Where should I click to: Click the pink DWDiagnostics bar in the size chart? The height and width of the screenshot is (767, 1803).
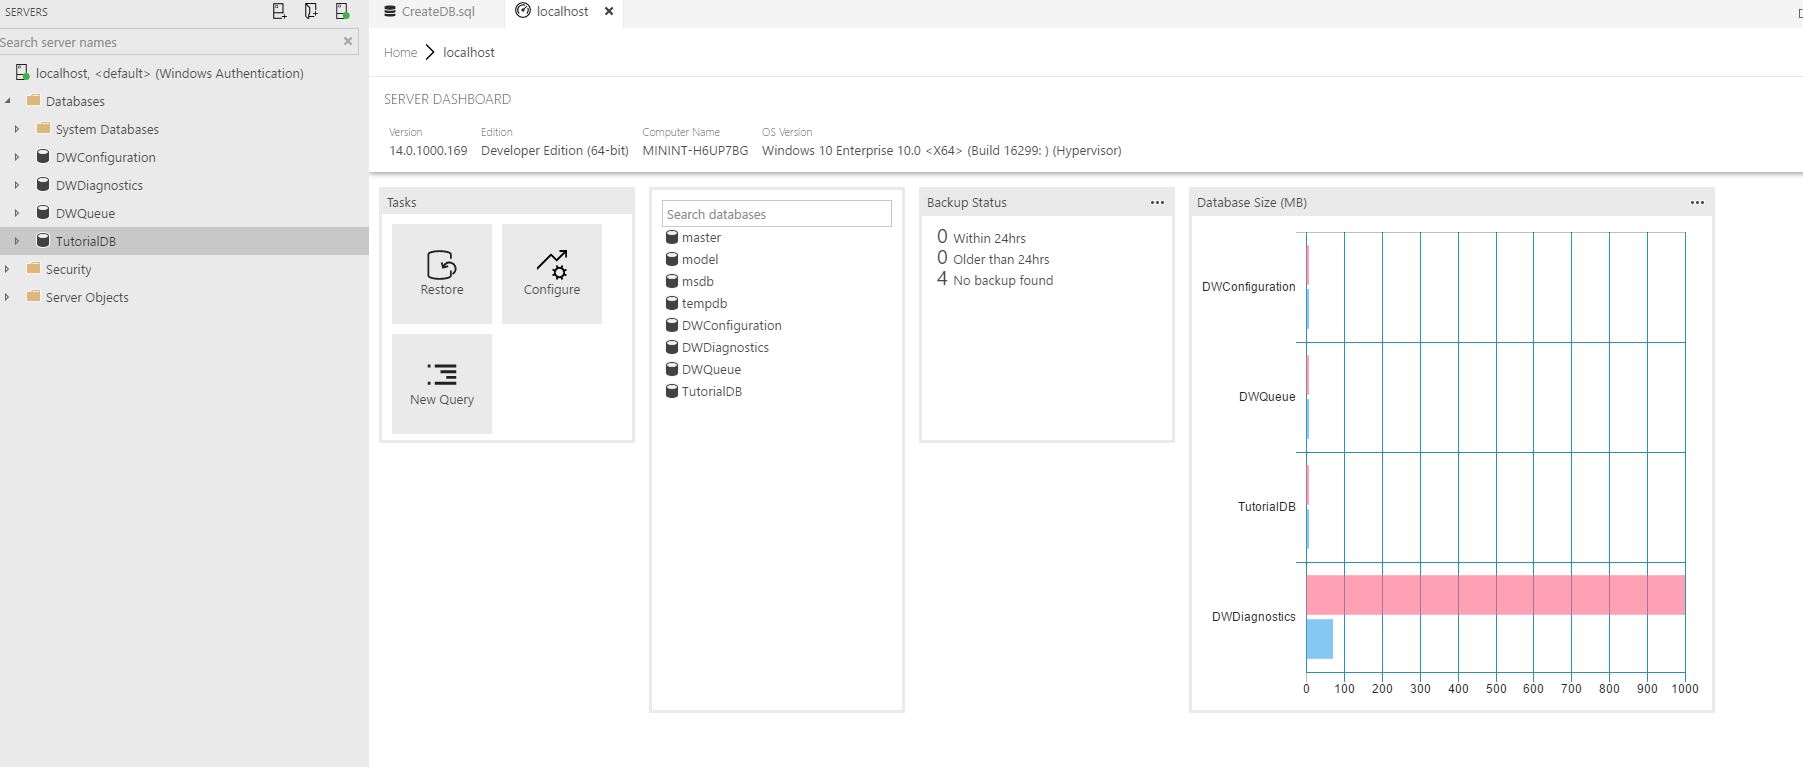(1495, 595)
